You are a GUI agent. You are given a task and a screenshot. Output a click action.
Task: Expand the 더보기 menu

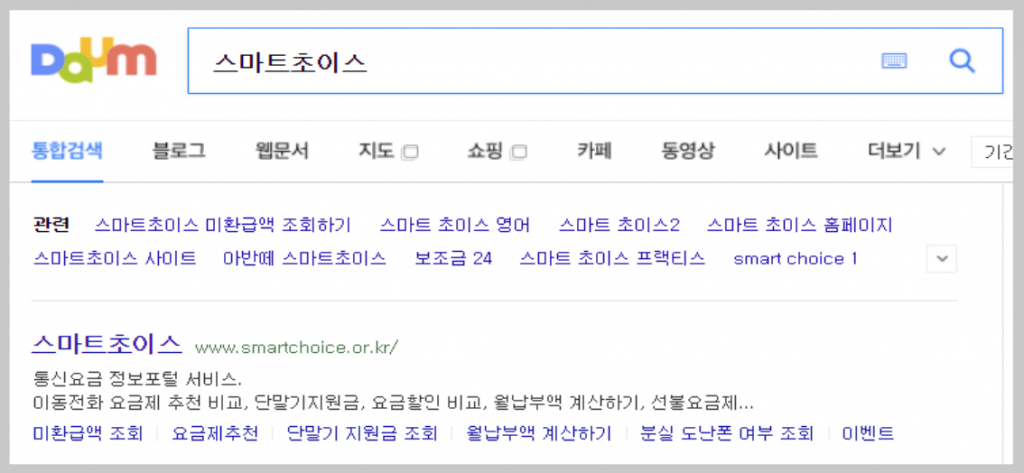click(x=906, y=152)
